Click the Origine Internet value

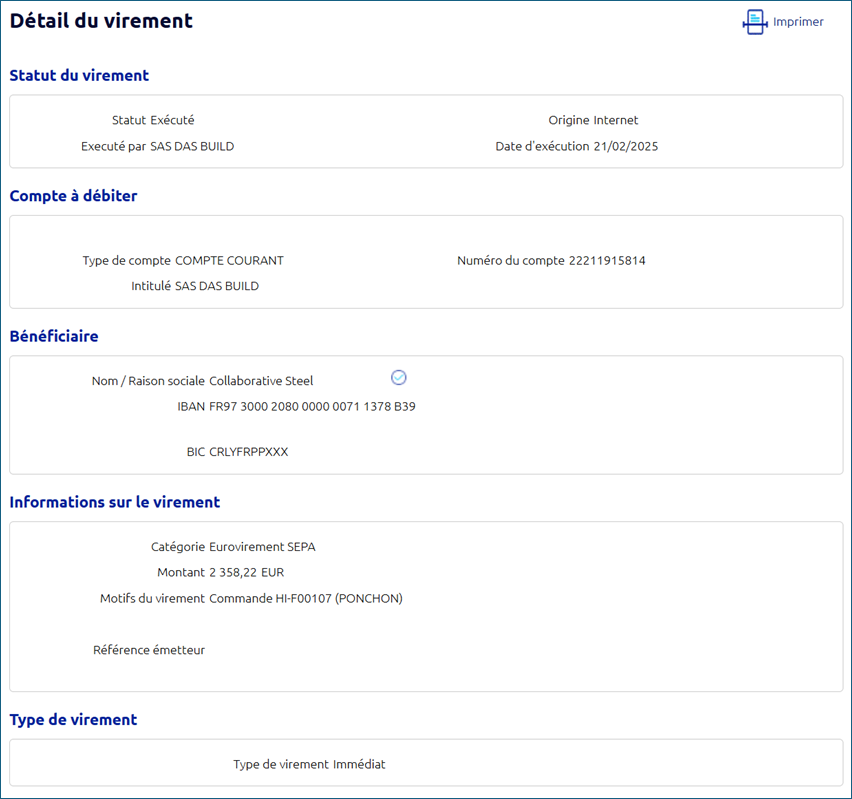(615, 120)
